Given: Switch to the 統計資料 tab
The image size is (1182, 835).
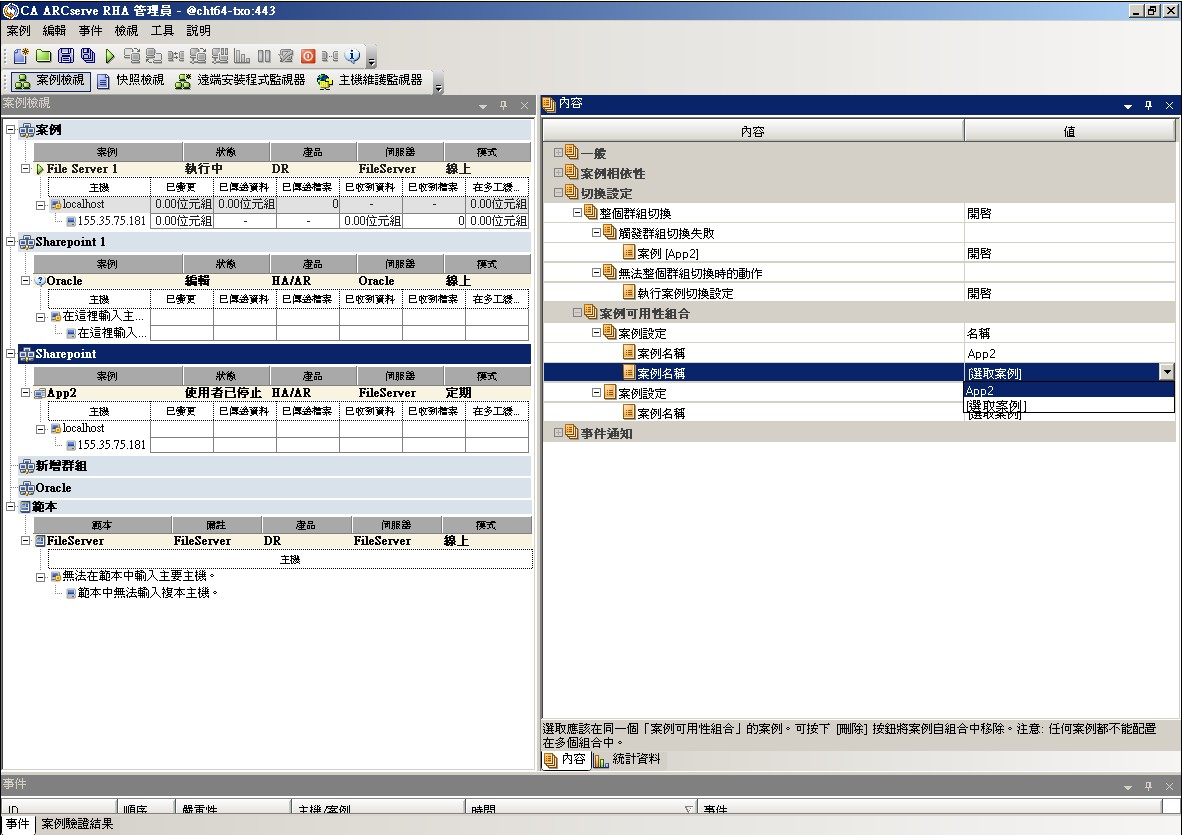Looking at the screenshot, I should [x=628, y=760].
